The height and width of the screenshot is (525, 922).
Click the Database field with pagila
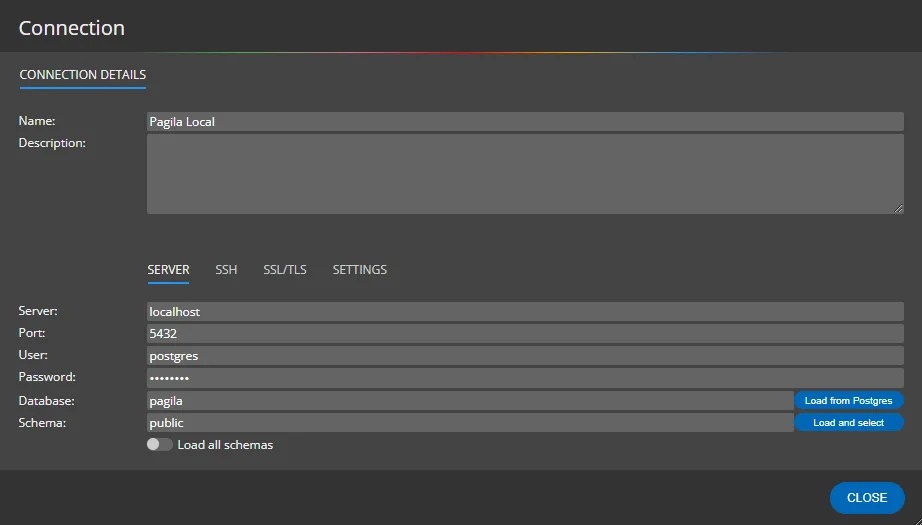click(470, 400)
